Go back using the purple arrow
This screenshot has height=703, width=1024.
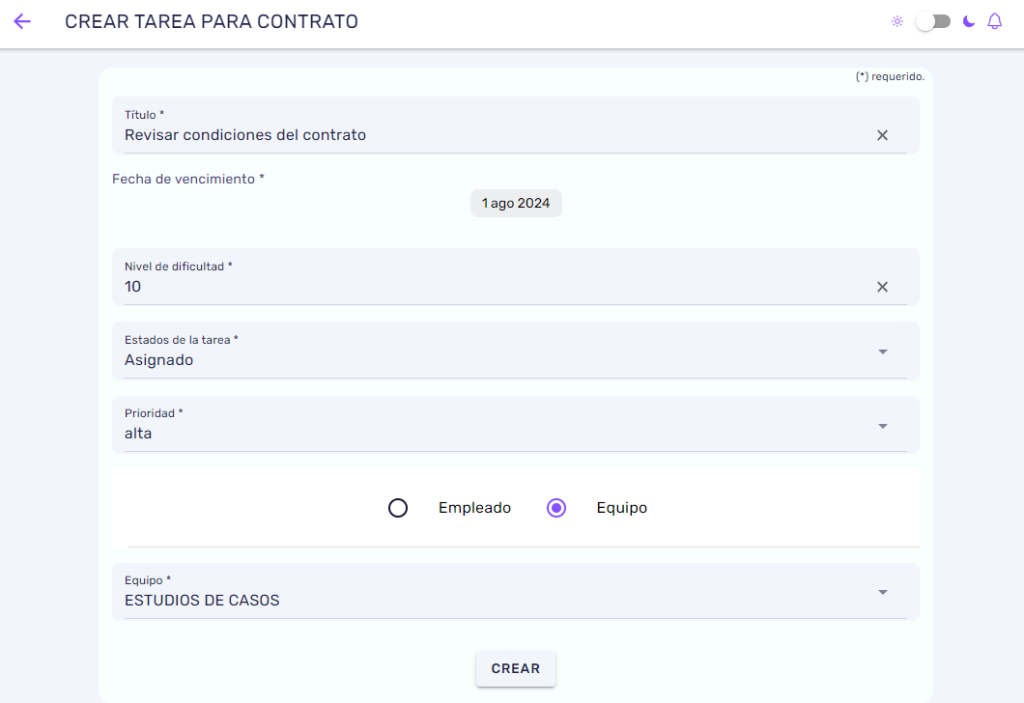22,22
